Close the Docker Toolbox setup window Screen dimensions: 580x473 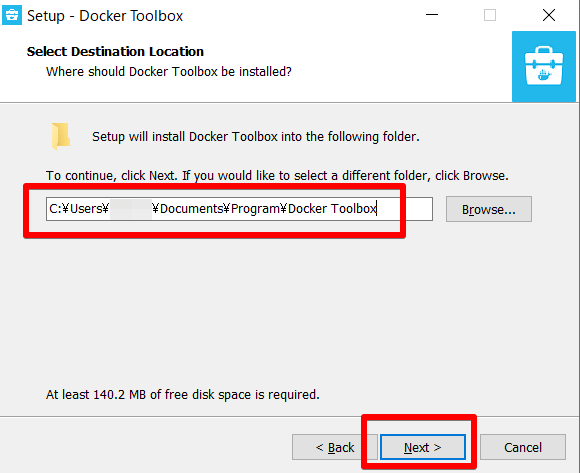549,15
